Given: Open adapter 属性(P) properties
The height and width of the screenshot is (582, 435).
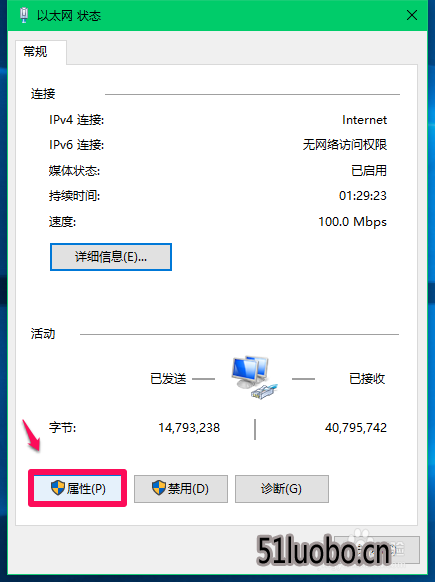Looking at the screenshot, I should pos(78,488).
